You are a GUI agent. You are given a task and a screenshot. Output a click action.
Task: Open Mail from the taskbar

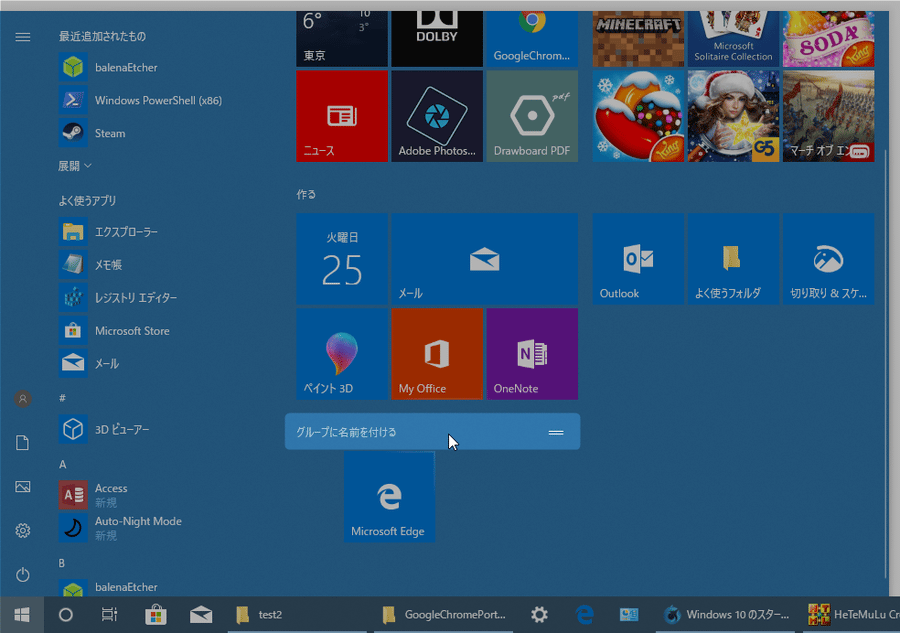point(201,615)
